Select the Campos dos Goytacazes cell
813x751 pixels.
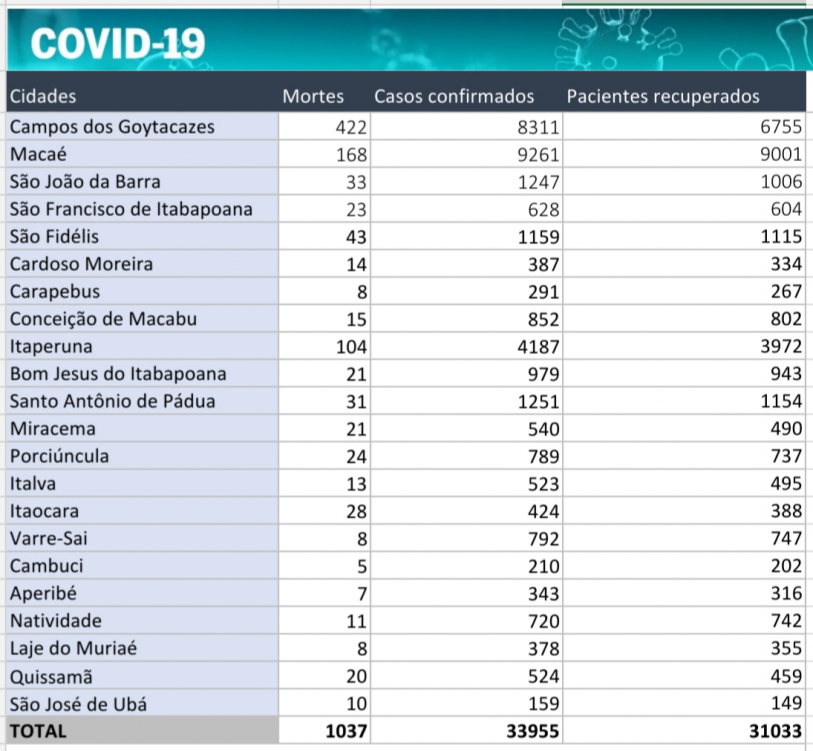tap(112, 127)
